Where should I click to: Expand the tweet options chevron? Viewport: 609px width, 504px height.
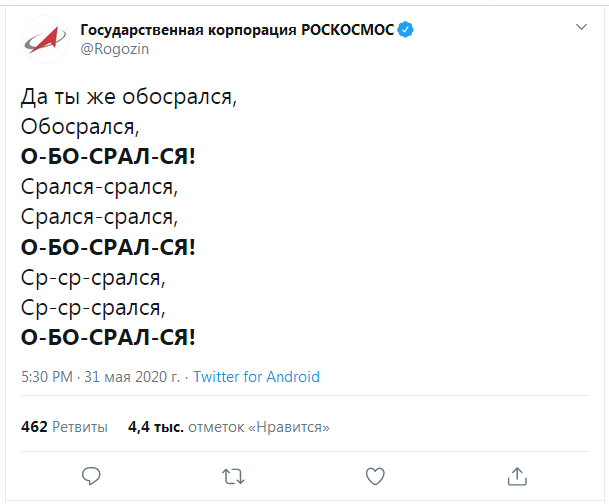(x=581, y=25)
